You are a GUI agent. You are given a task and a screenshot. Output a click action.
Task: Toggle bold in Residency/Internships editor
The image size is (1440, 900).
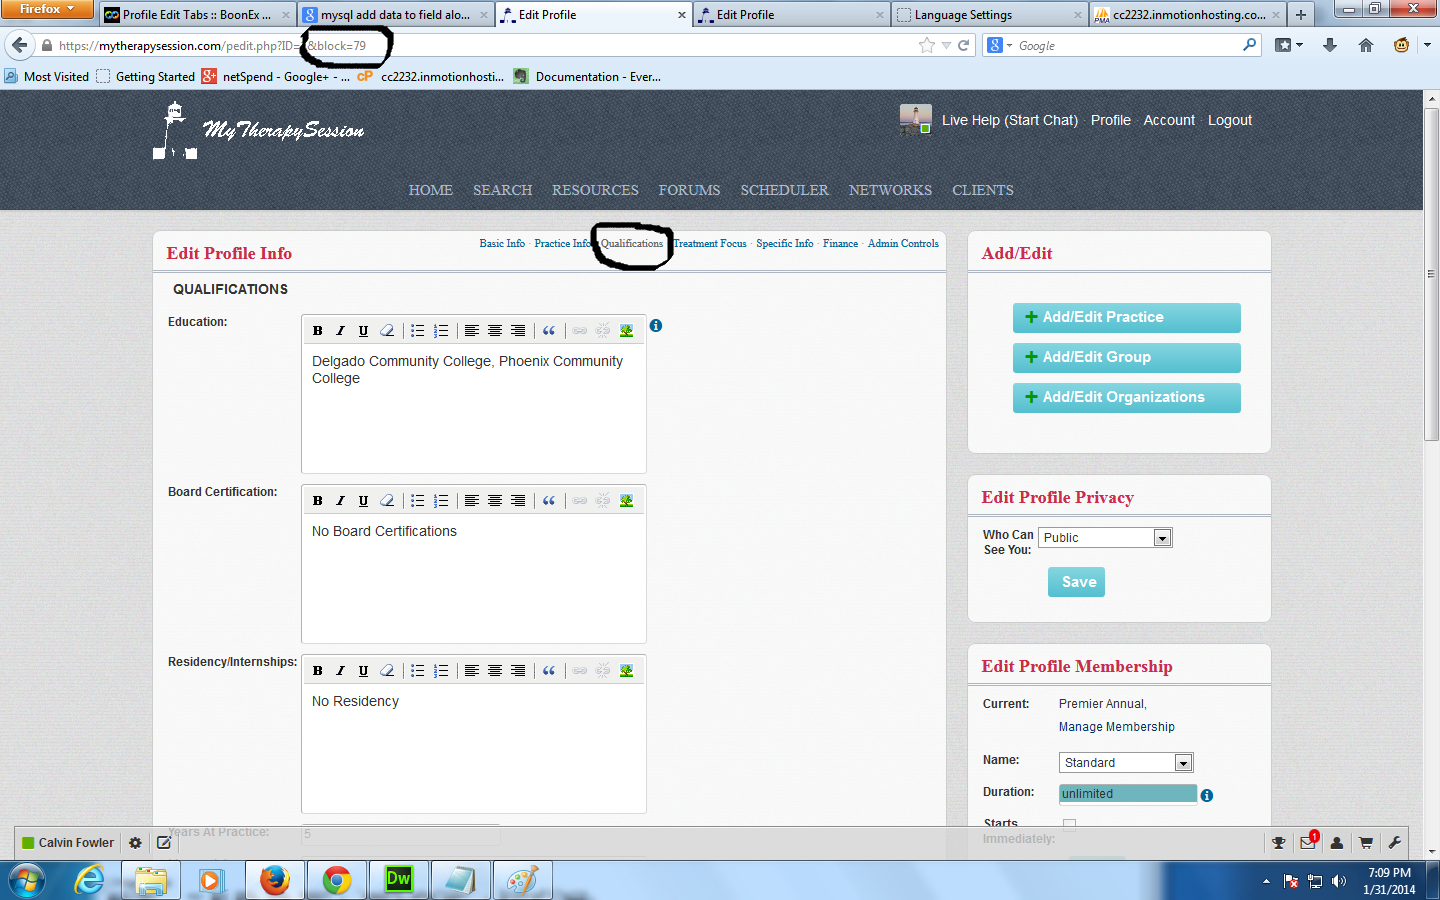tap(317, 671)
